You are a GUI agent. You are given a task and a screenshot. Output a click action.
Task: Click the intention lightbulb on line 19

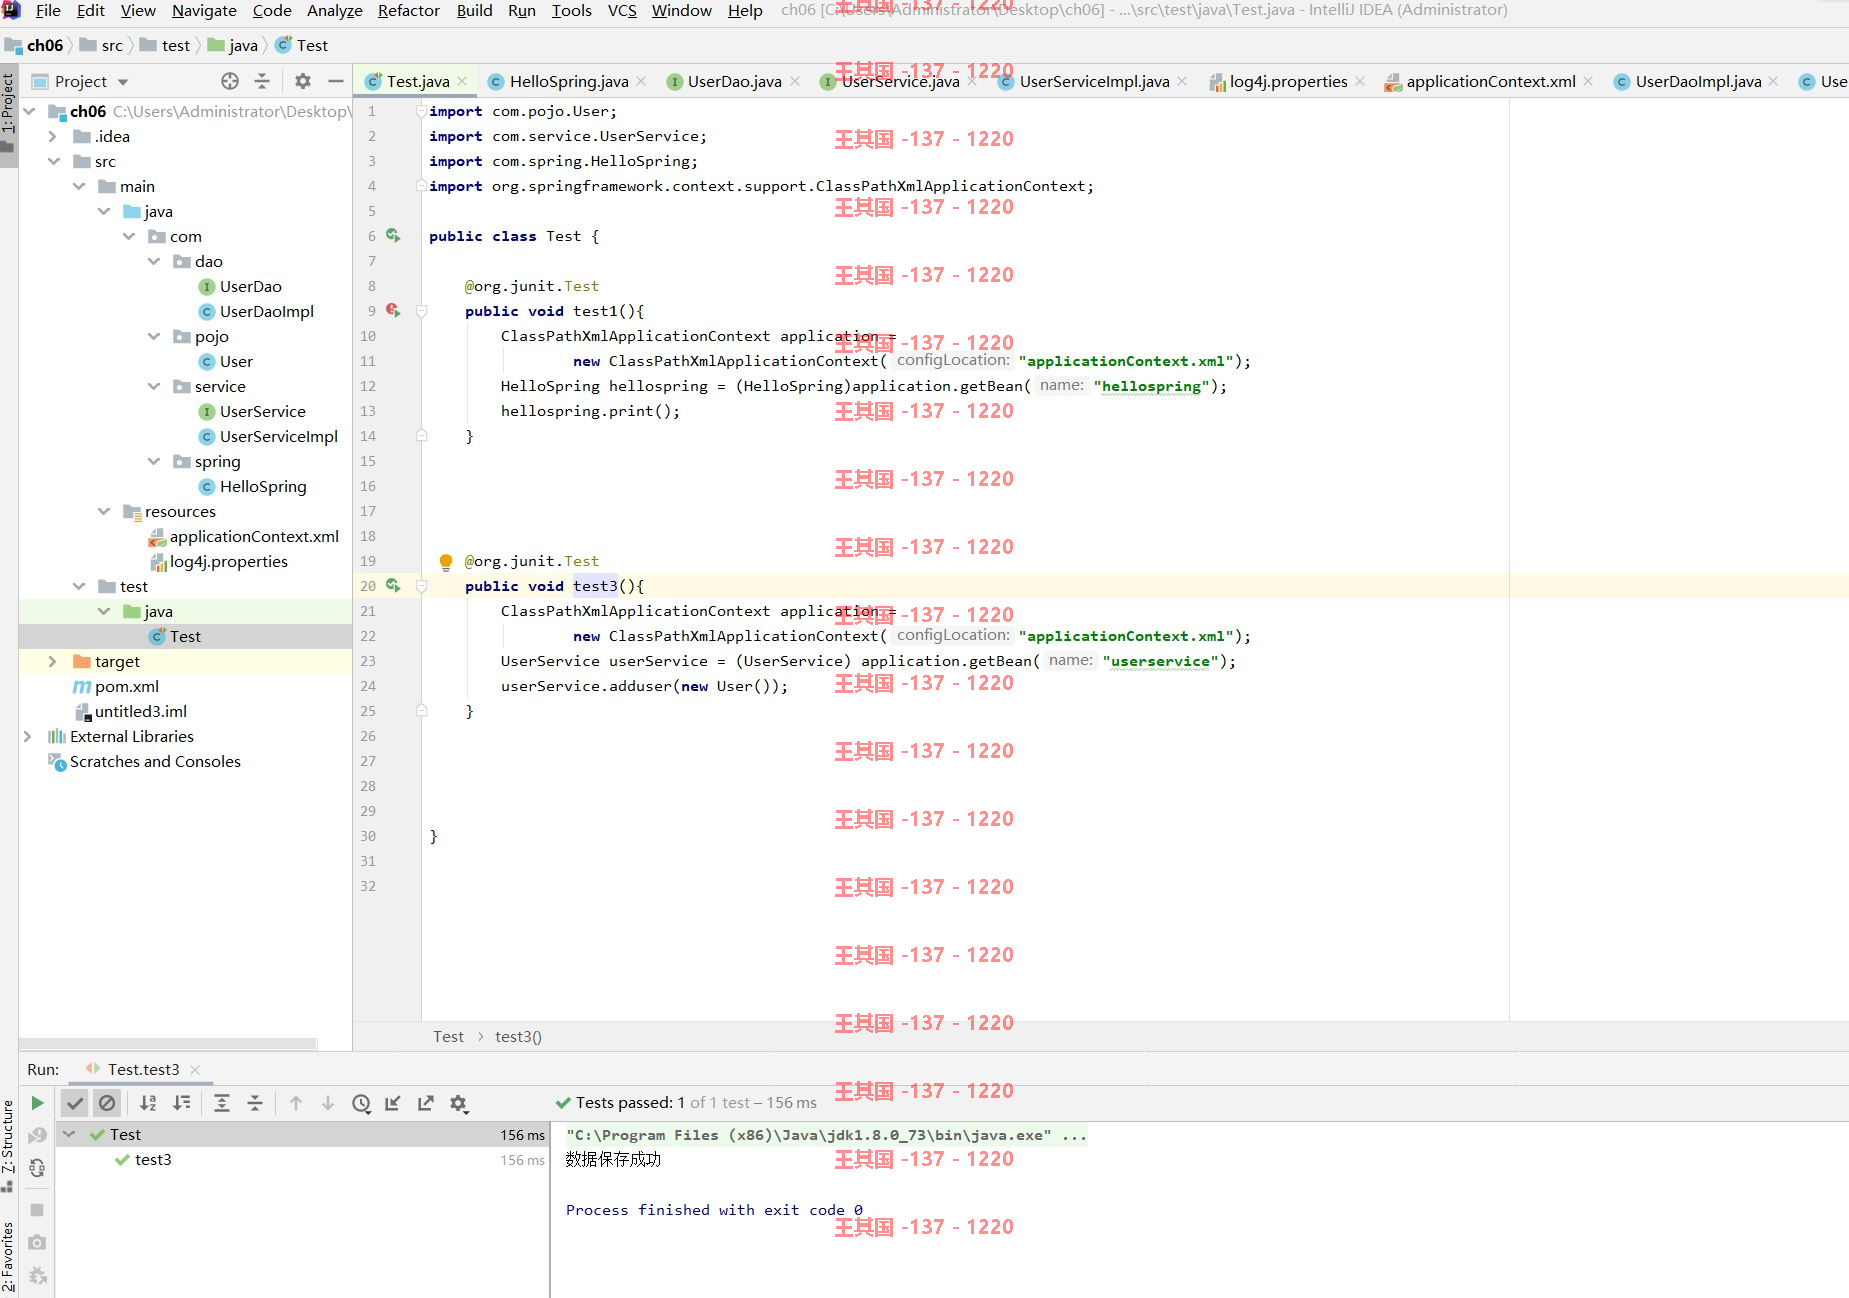tap(446, 561)
